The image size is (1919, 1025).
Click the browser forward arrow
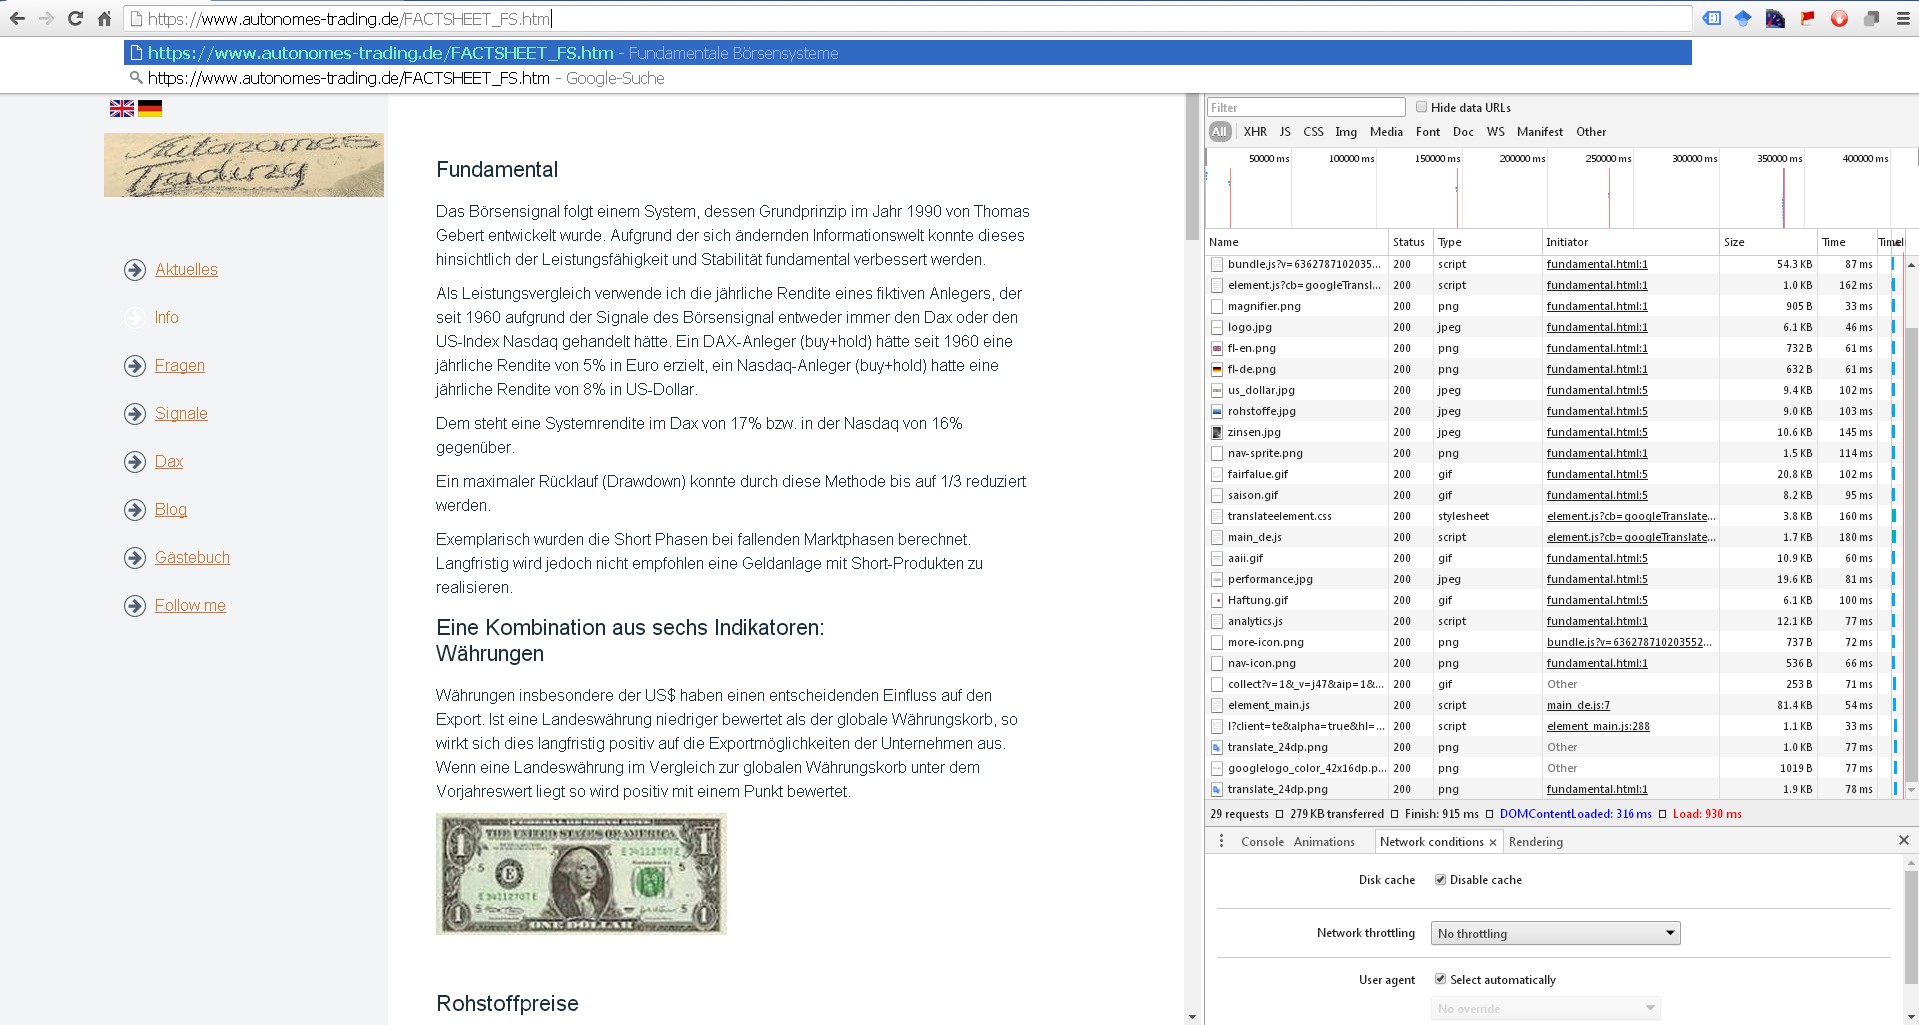(x=46, y=18)
